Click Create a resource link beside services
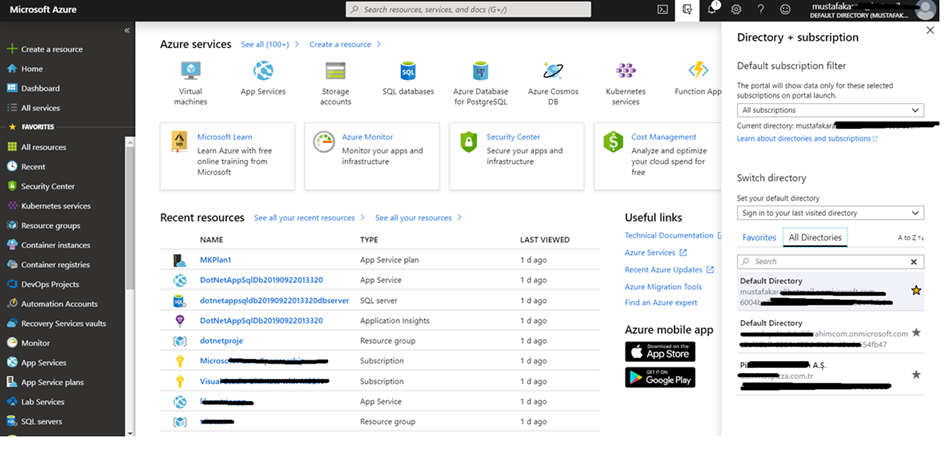This screenshot has width=949, height=450. tap(345, 44)
